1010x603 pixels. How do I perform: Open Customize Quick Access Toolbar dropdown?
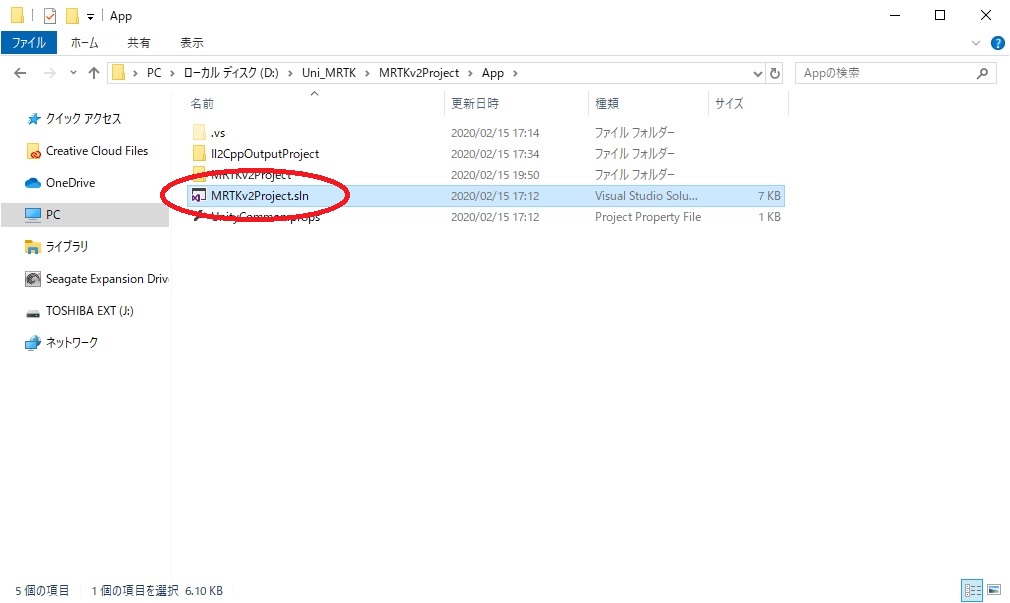click(x=90, y=16)
